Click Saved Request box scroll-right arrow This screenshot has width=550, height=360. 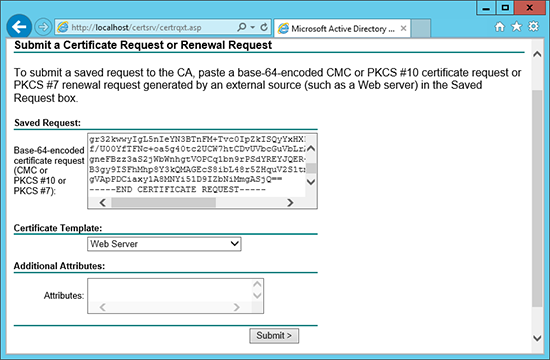click(x=290, y=202)
